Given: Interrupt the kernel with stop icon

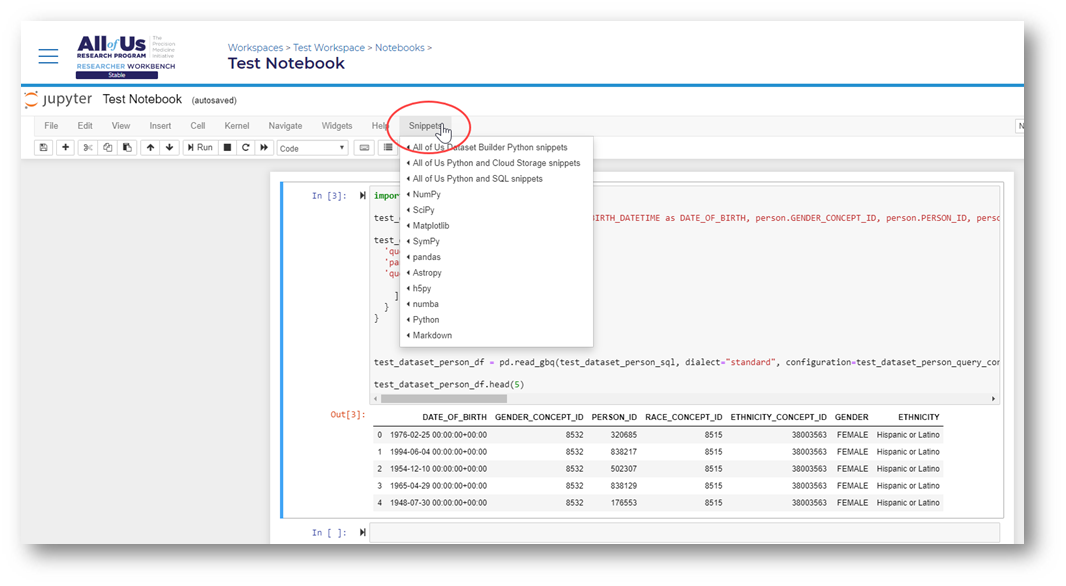Looking at the screenshot, I should (227, 148).
